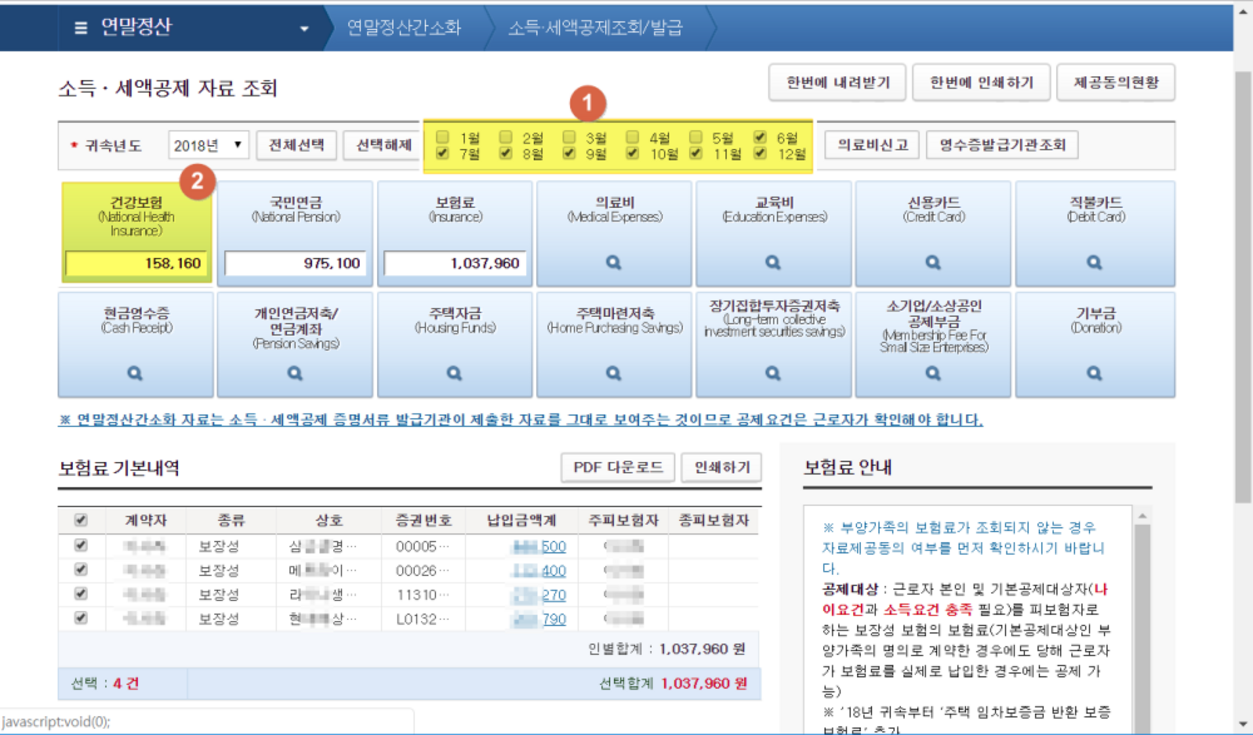Screen dimensions: 1253x735
Task: Click the page's vertical scrollbar on the right
Action: click(1244, 400)
